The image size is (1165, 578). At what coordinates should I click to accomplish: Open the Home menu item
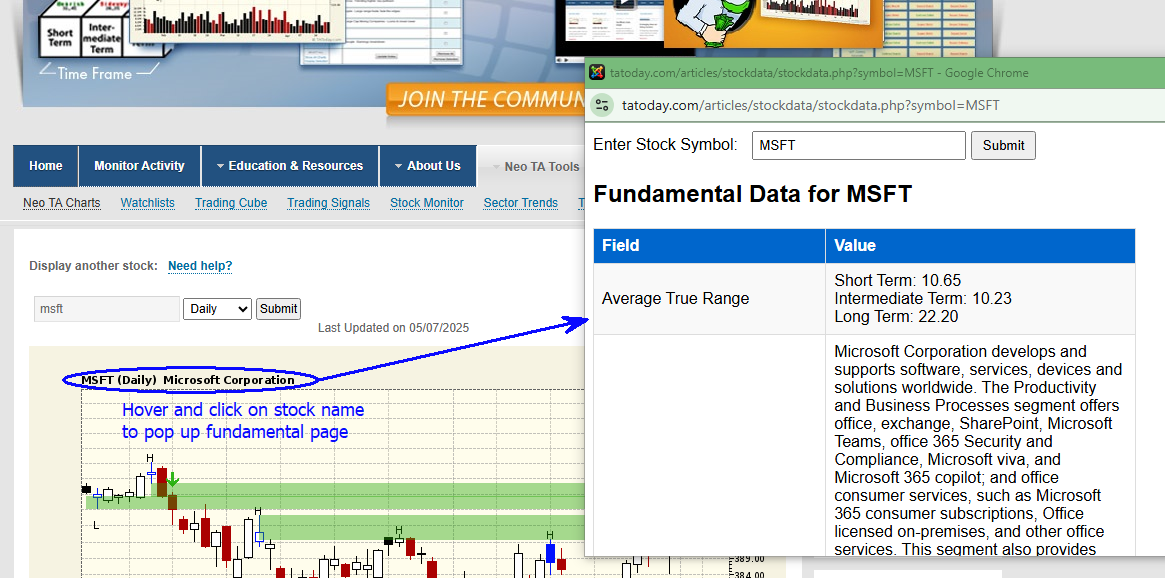click(45, 166)
